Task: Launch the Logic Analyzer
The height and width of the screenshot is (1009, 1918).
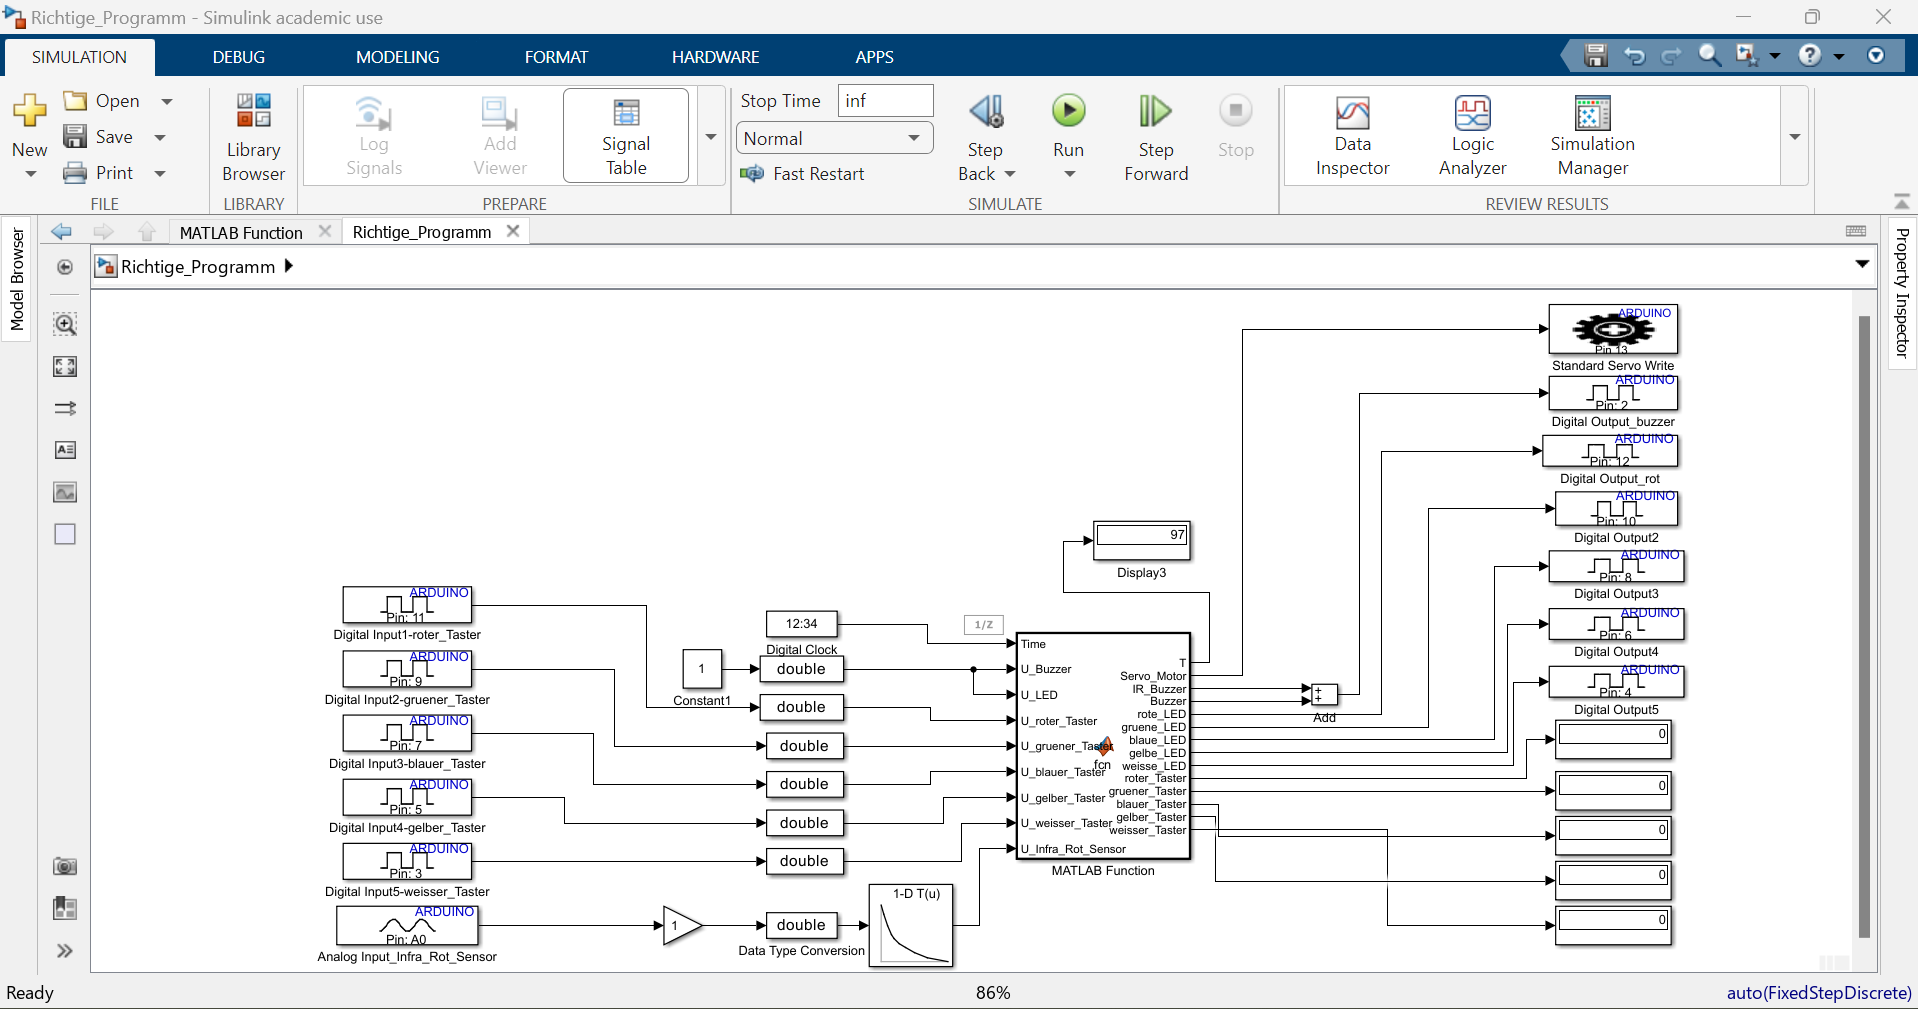Action: pyautogui.click(x=1472, y=136)
